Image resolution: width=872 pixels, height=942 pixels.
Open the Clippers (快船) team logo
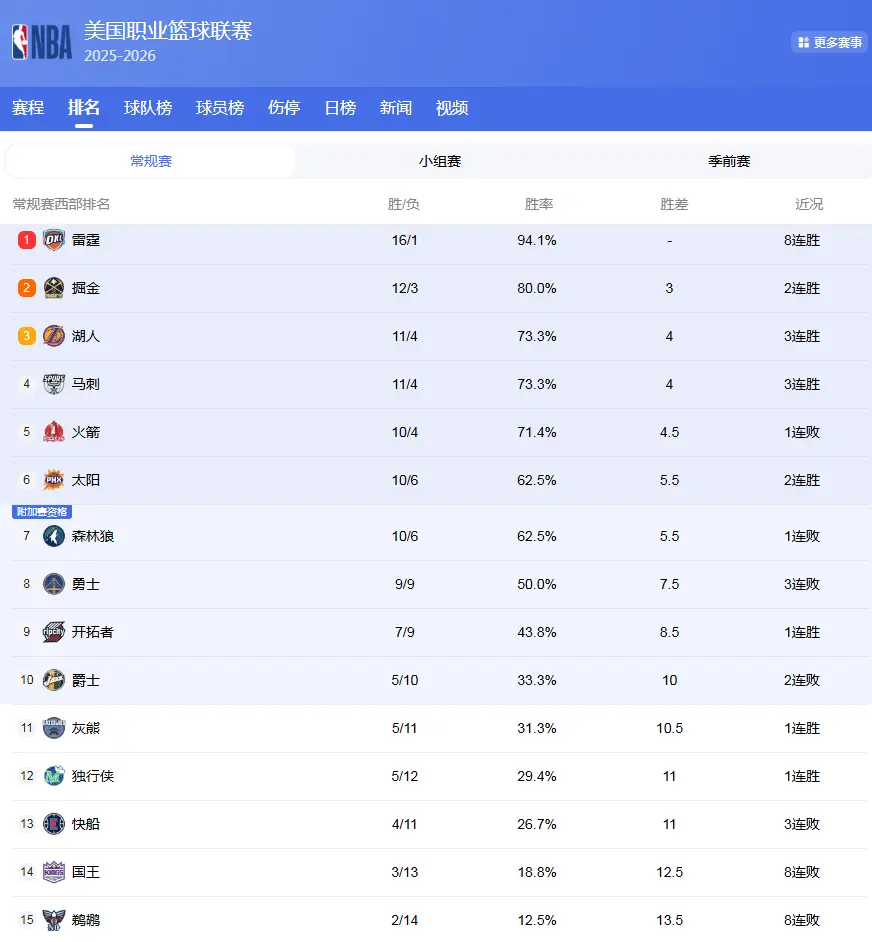click(x=54, y=824)
